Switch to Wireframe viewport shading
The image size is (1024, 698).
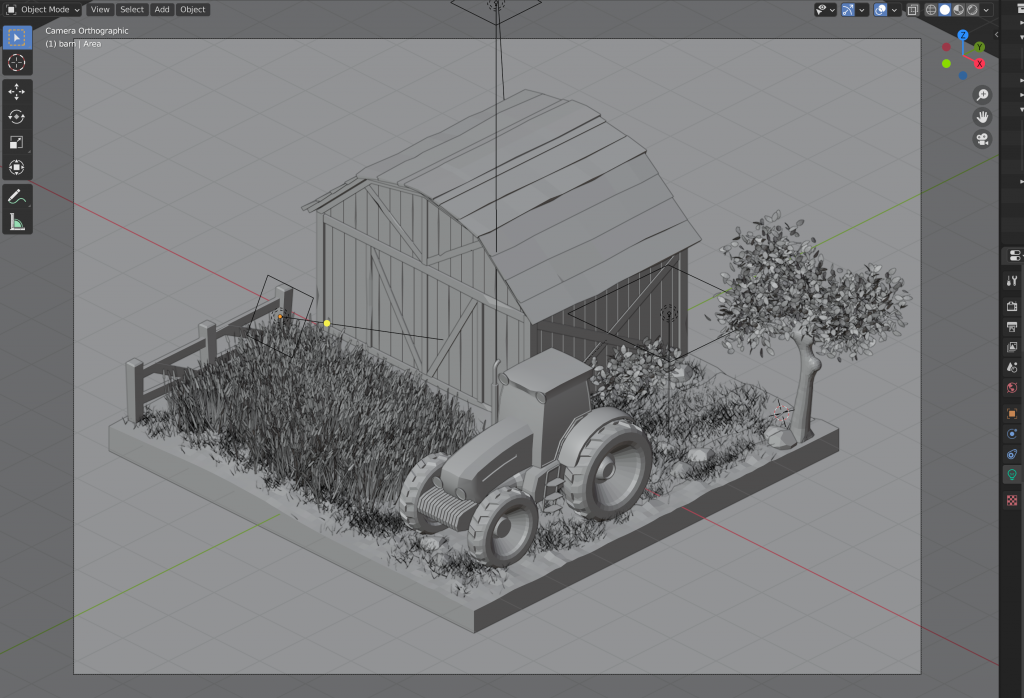coord(931,10)
